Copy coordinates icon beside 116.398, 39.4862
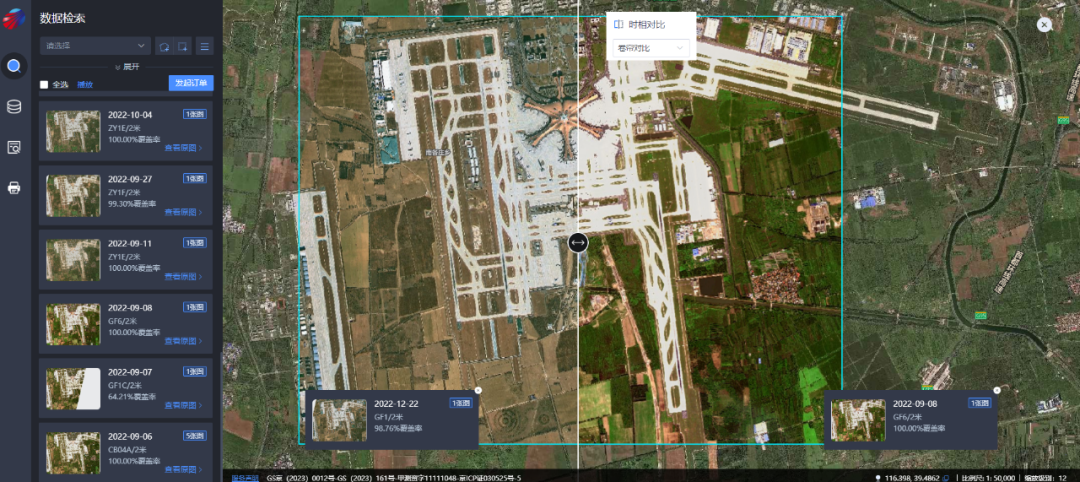 pyautogui.click(x=946, y=477)
